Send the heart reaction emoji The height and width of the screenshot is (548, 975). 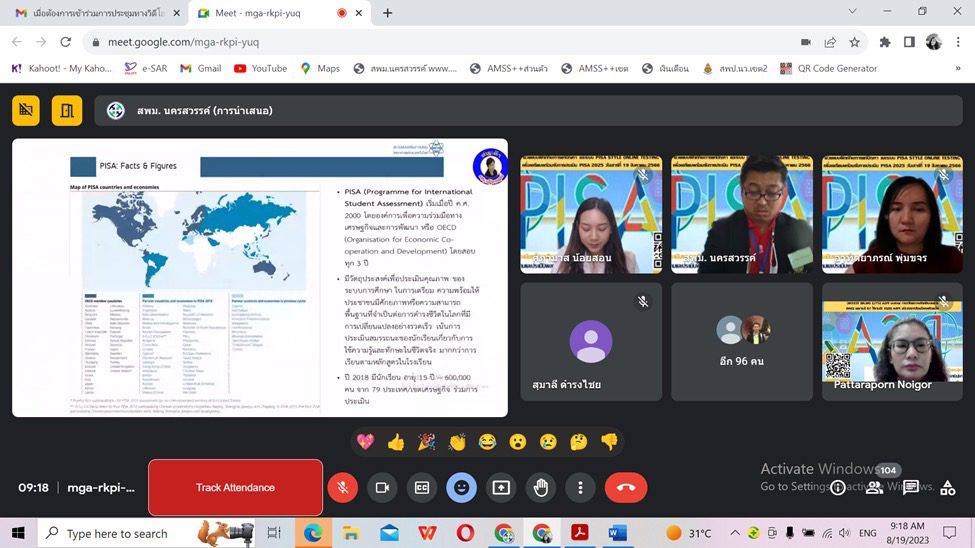366,442
